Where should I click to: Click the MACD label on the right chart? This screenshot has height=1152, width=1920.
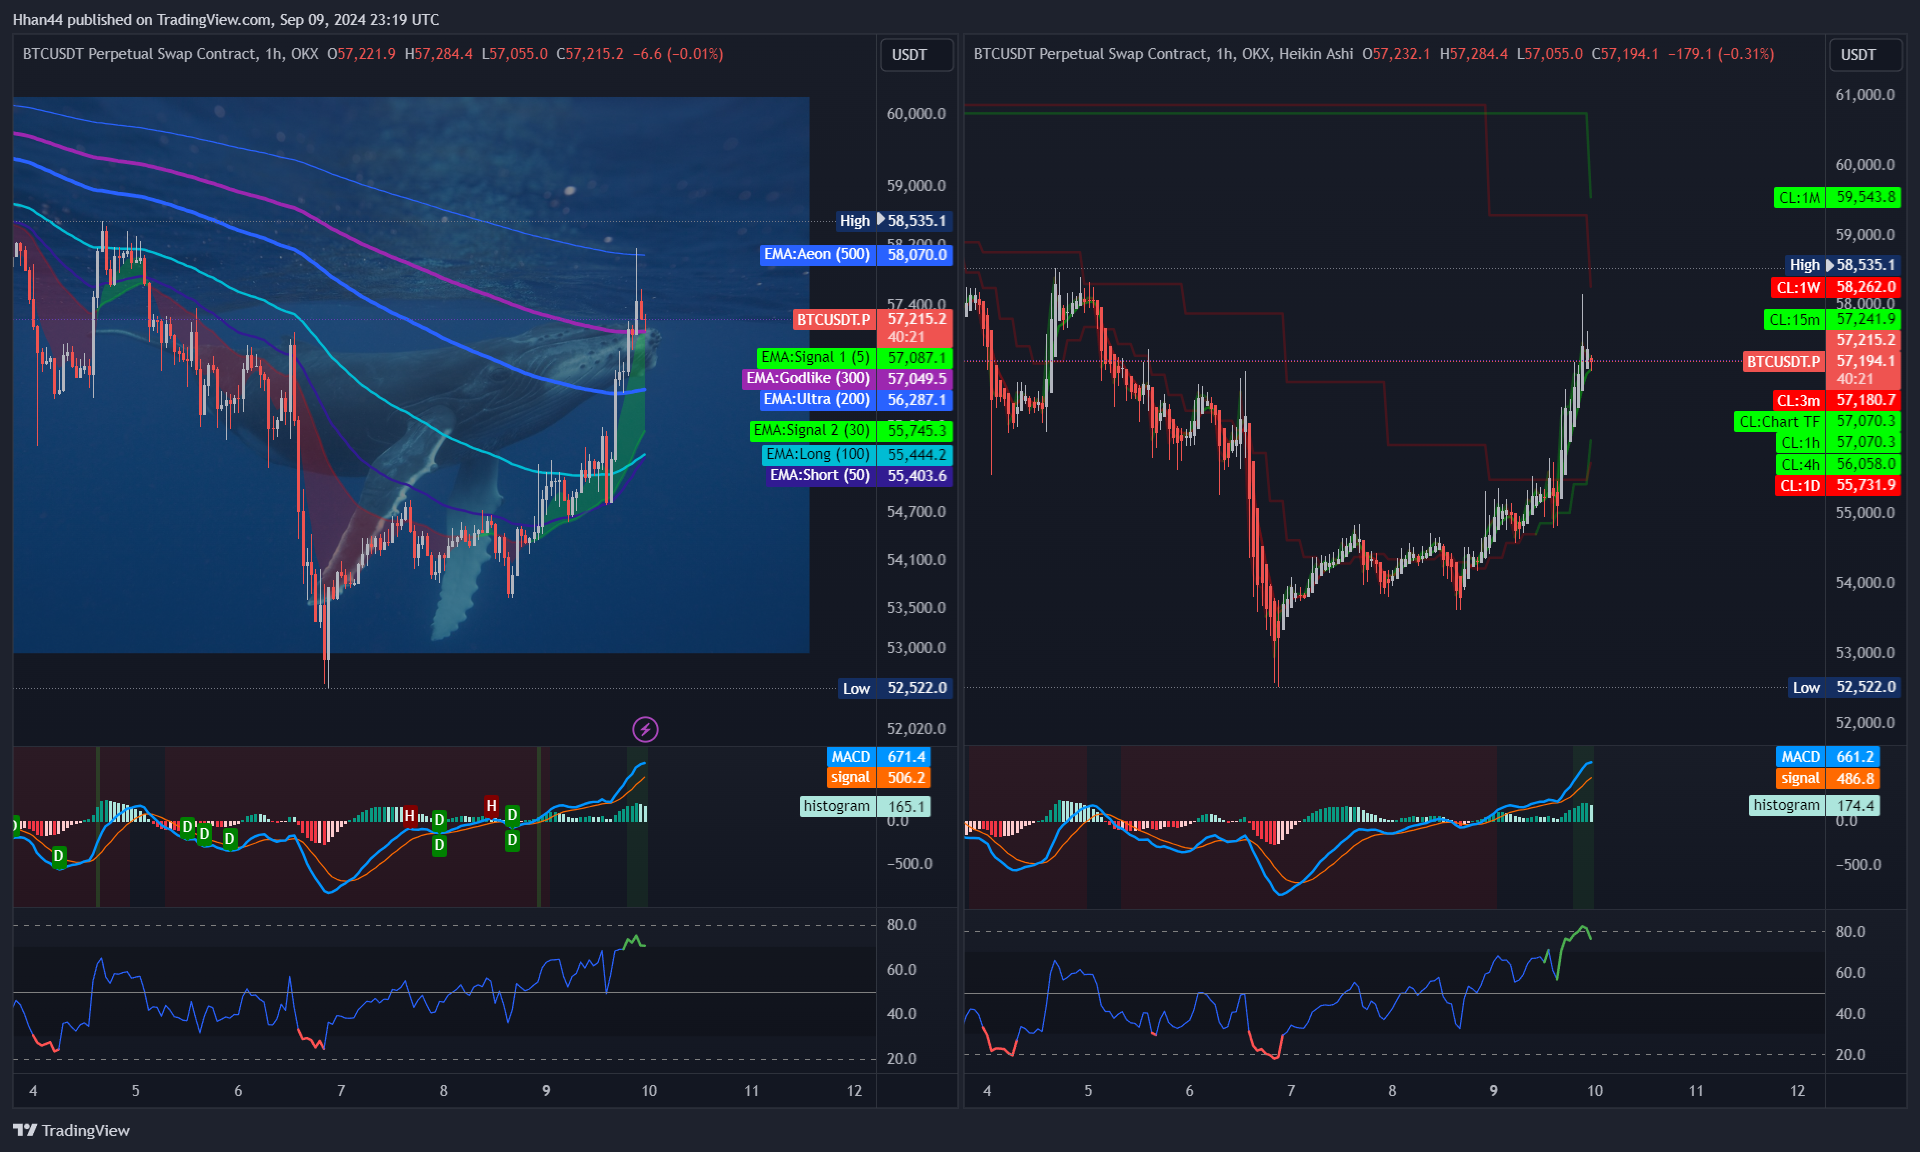pos(1801,757)
